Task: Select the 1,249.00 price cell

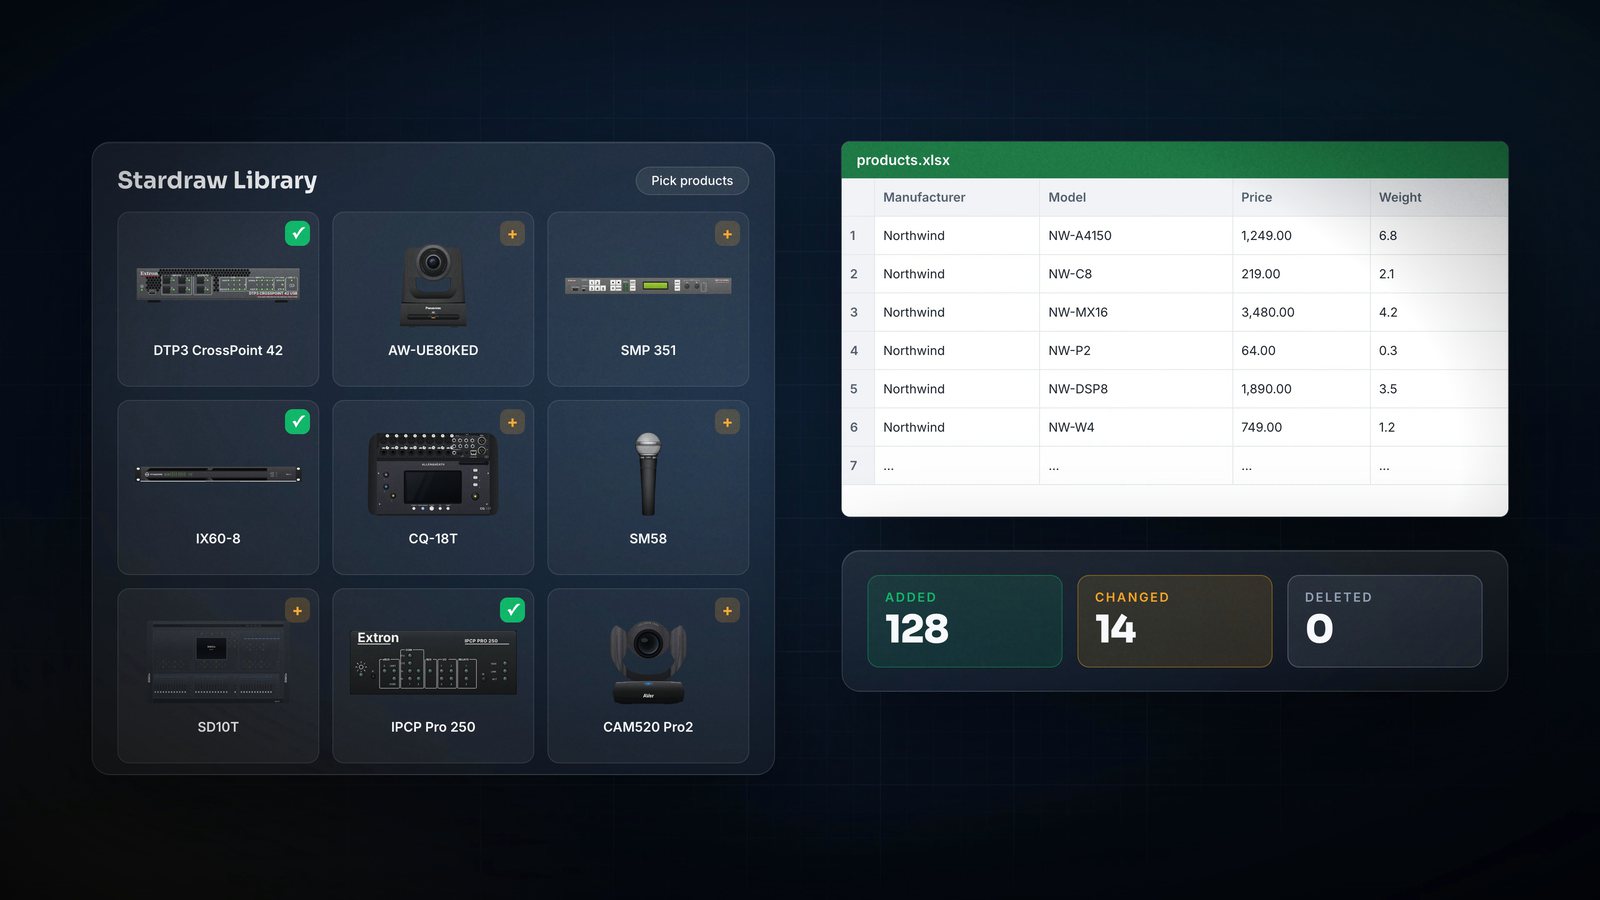Action: 1302,236
